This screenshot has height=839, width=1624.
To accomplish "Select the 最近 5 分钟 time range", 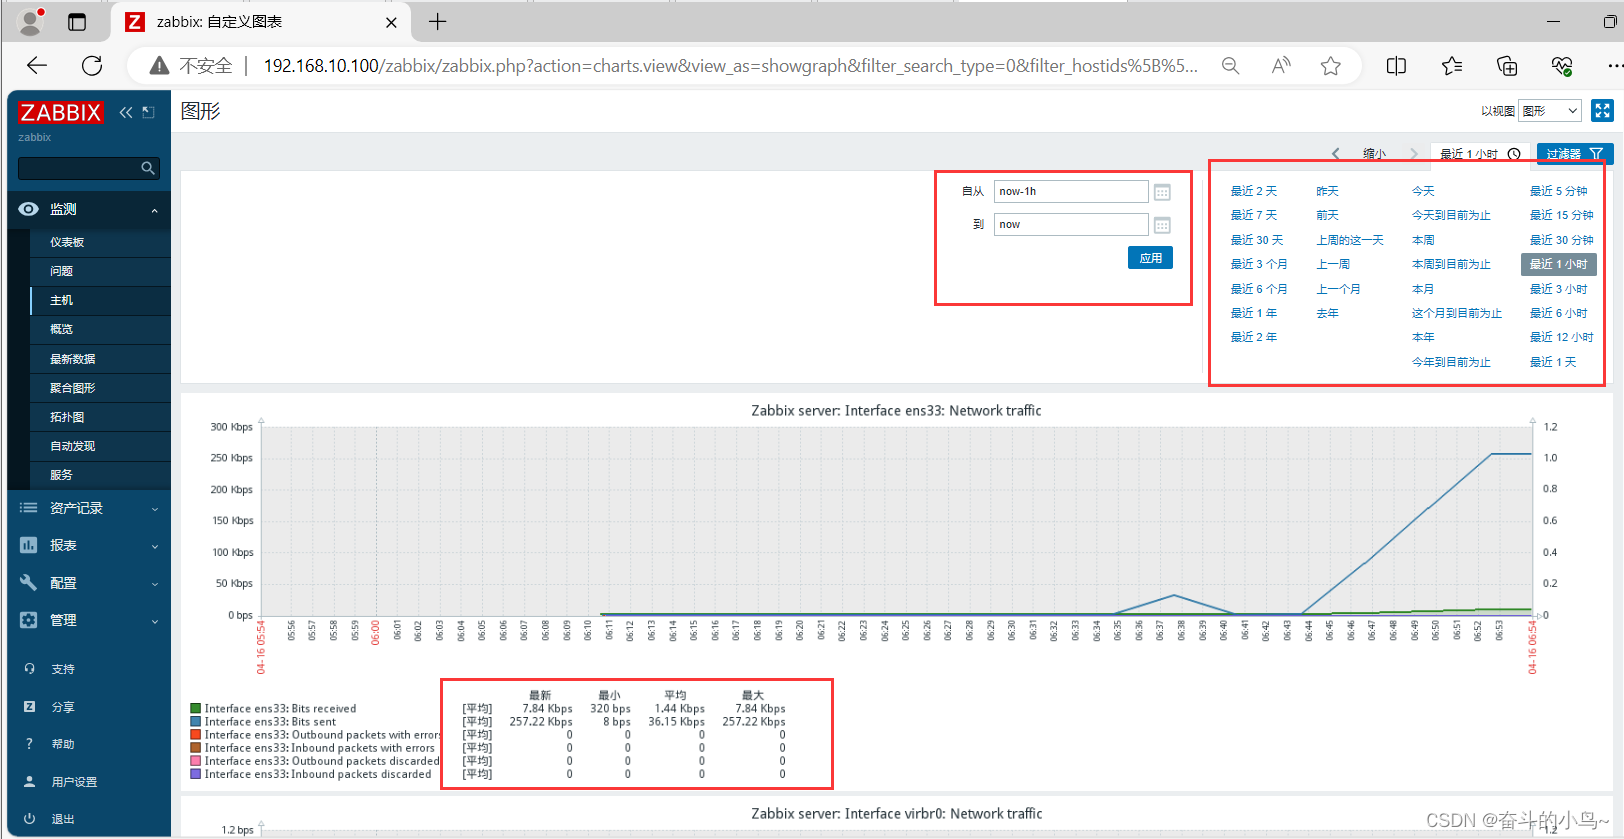I will click(1558, 191).
